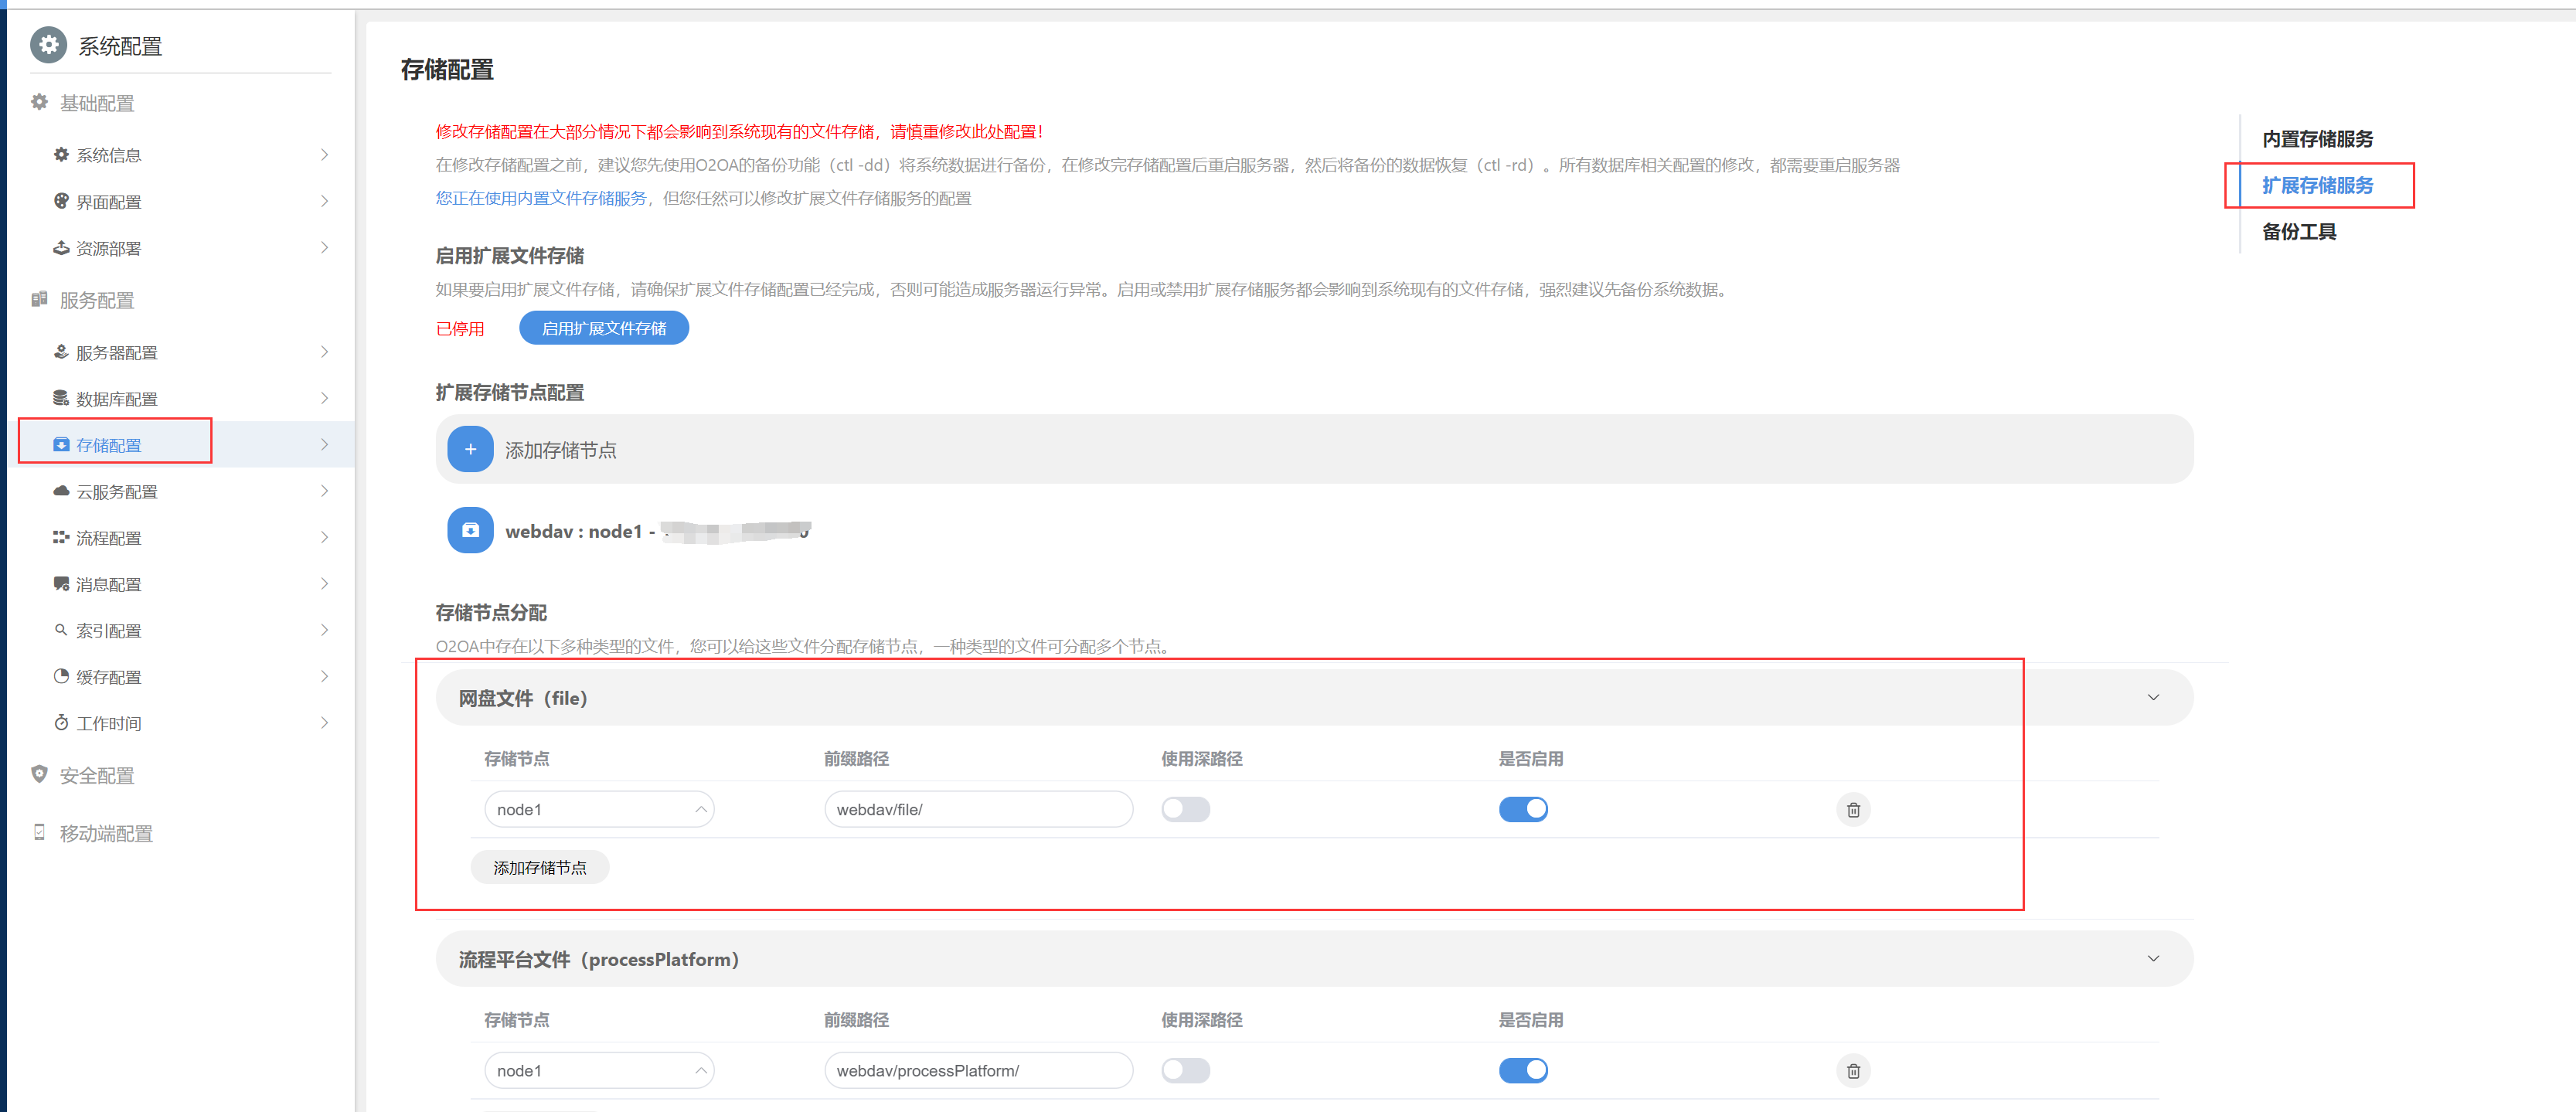Click the 数据库配置 database icon
The image size is (2576, 1112).
coord(61,398)
